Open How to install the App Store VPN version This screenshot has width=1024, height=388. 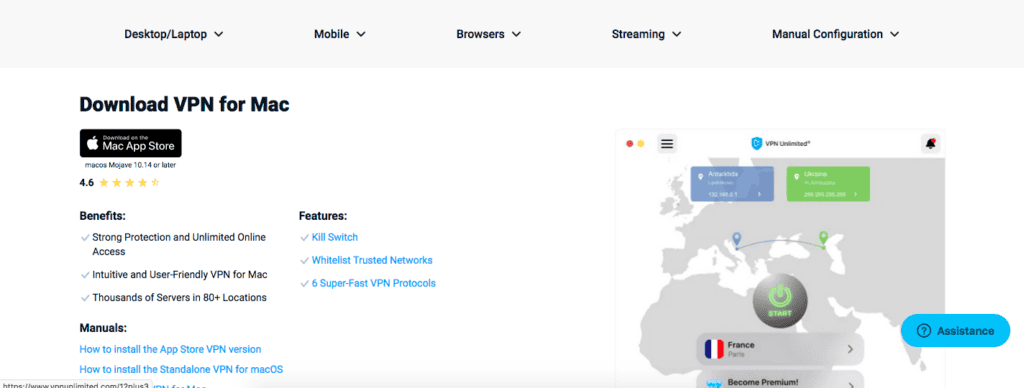pyautogui.click(x=170, y=349)
